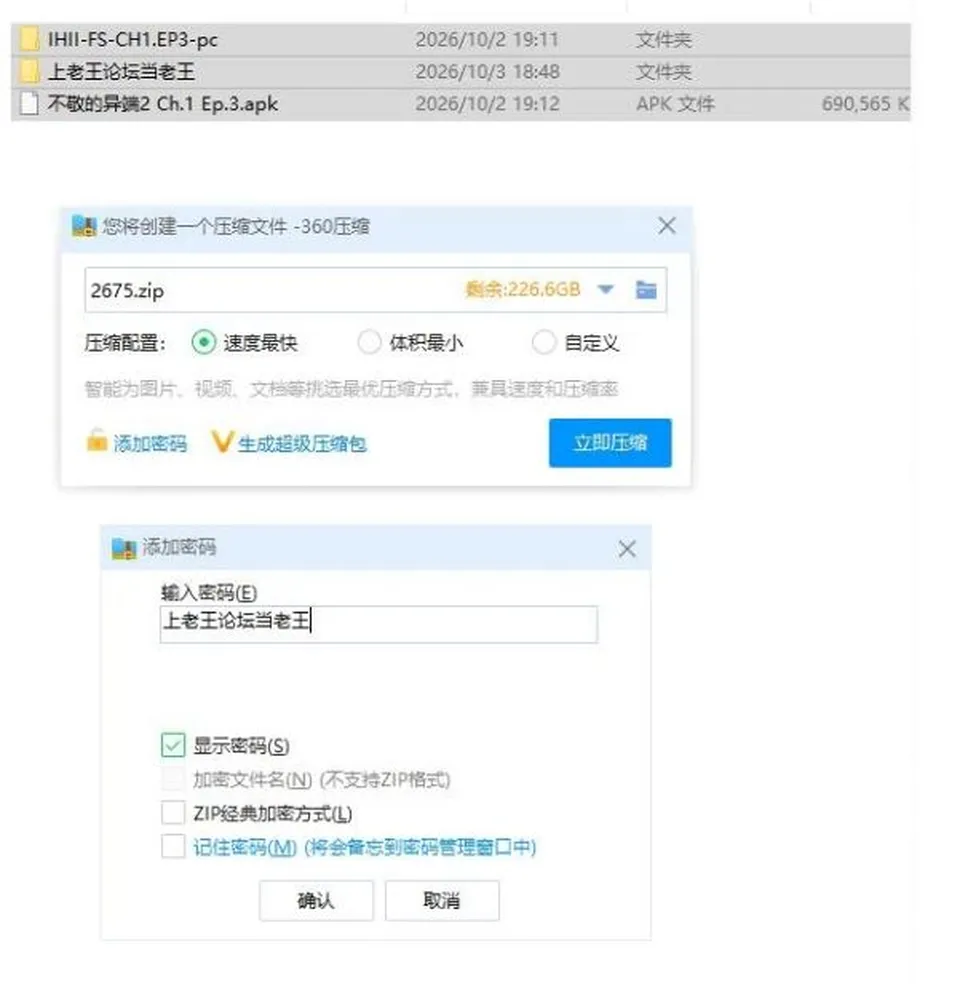The width and height of the screenshot is (960, 984).
Task: Cancel the password dialog with 取消
Action: (442, 901)
